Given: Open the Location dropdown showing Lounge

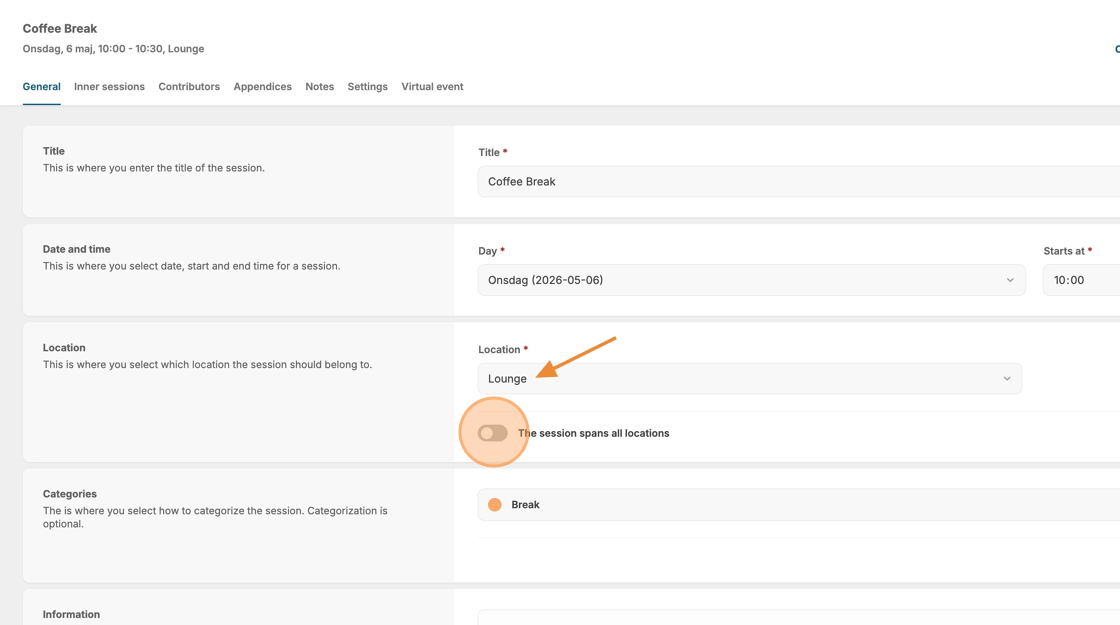Looking at the screenshot, I should [740, 379].
